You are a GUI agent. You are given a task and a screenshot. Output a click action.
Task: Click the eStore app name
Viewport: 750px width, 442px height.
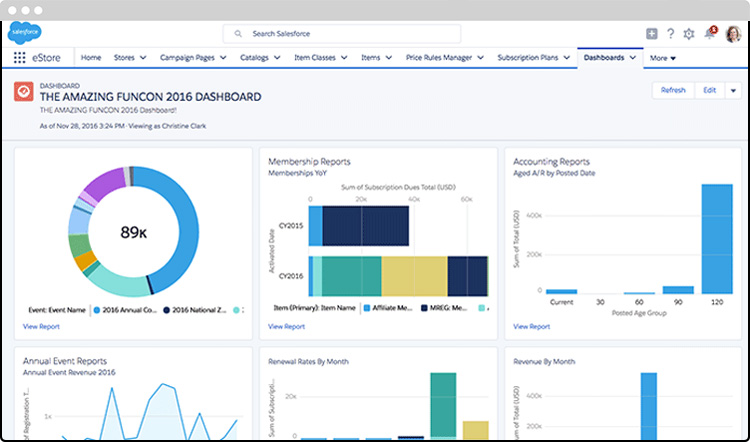tap(46, 58)
